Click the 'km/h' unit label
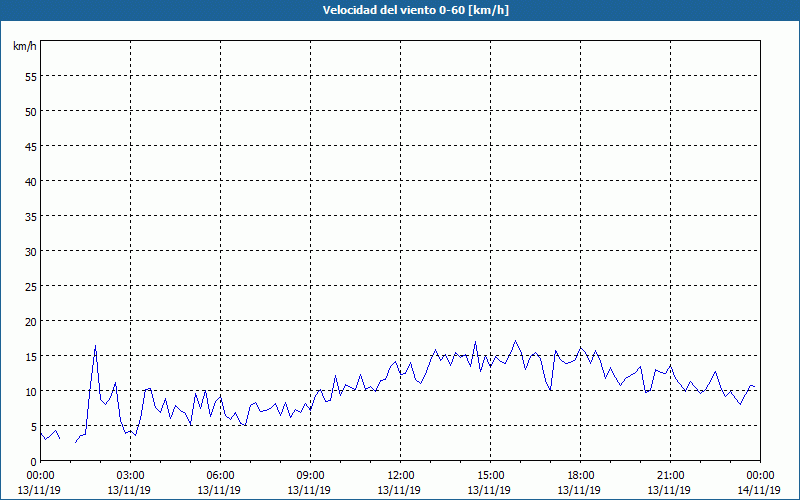Viewport: 800px width, 500px height. (x=25, y=46)
